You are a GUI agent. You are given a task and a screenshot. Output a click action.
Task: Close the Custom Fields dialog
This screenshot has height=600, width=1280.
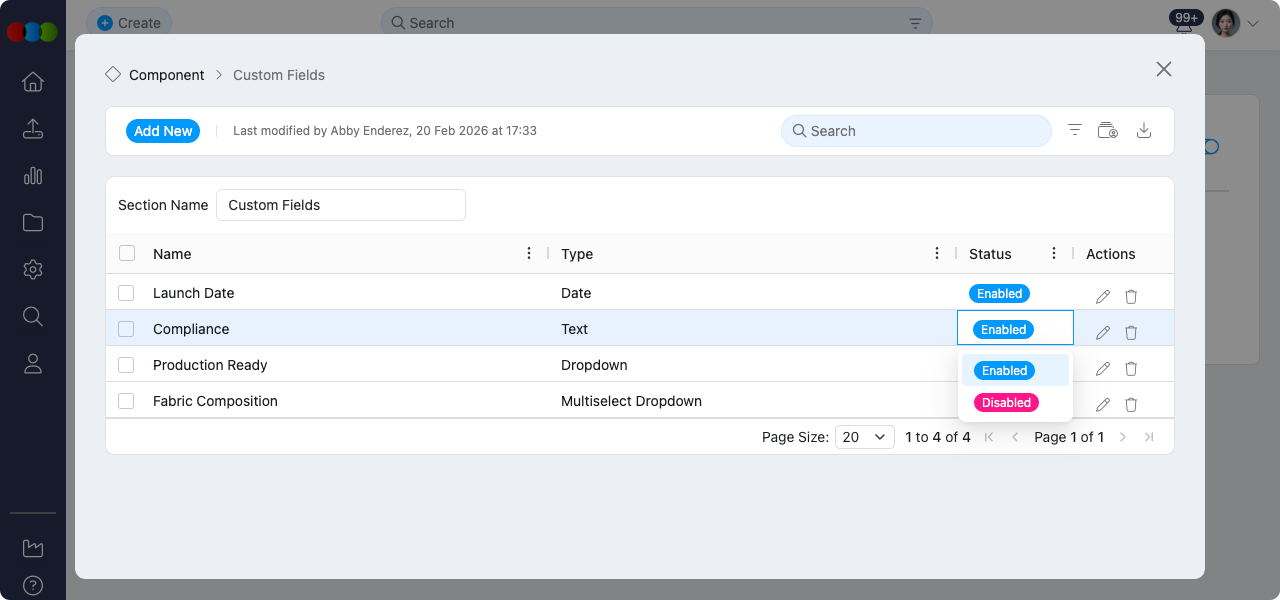[1163, 69]
